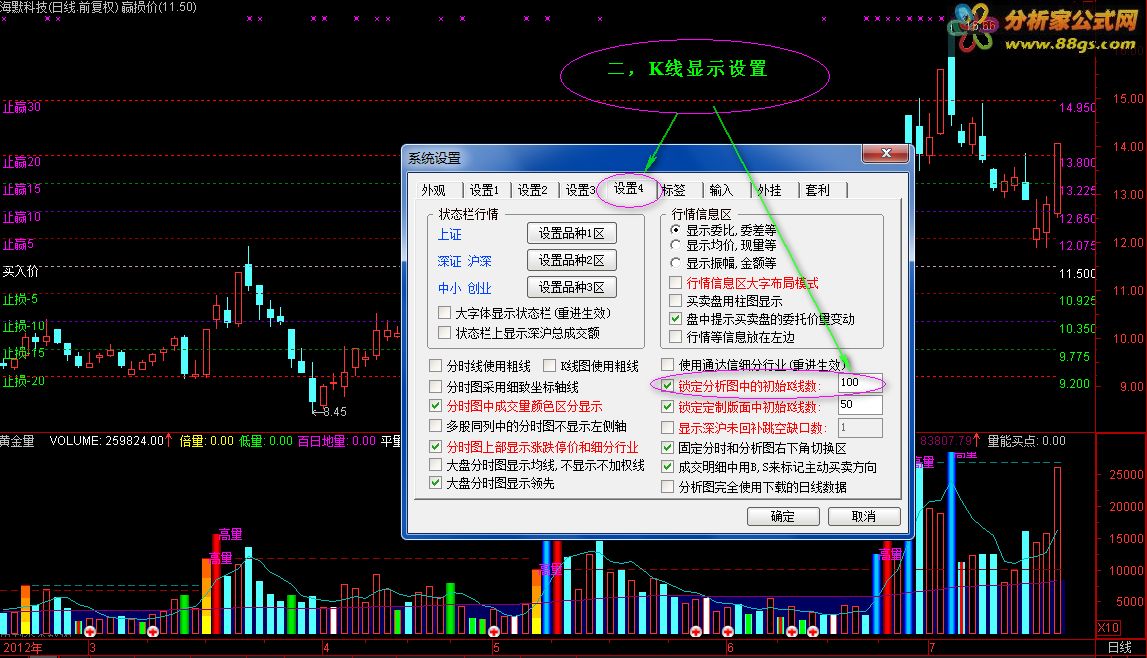The image size is (1147, 658).
Task: Open the 设置2 tab
Action: point(533,190)
